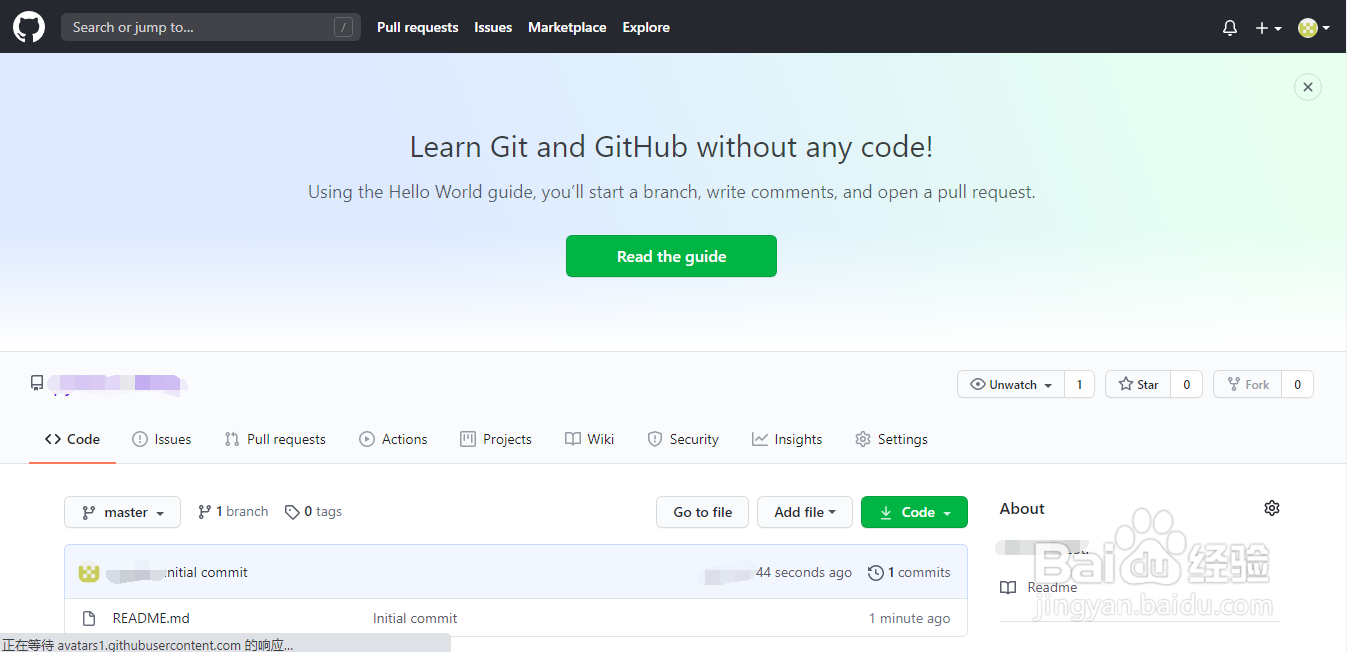
Task: Open the user avatar menu
Action: tap(1314, 28)
